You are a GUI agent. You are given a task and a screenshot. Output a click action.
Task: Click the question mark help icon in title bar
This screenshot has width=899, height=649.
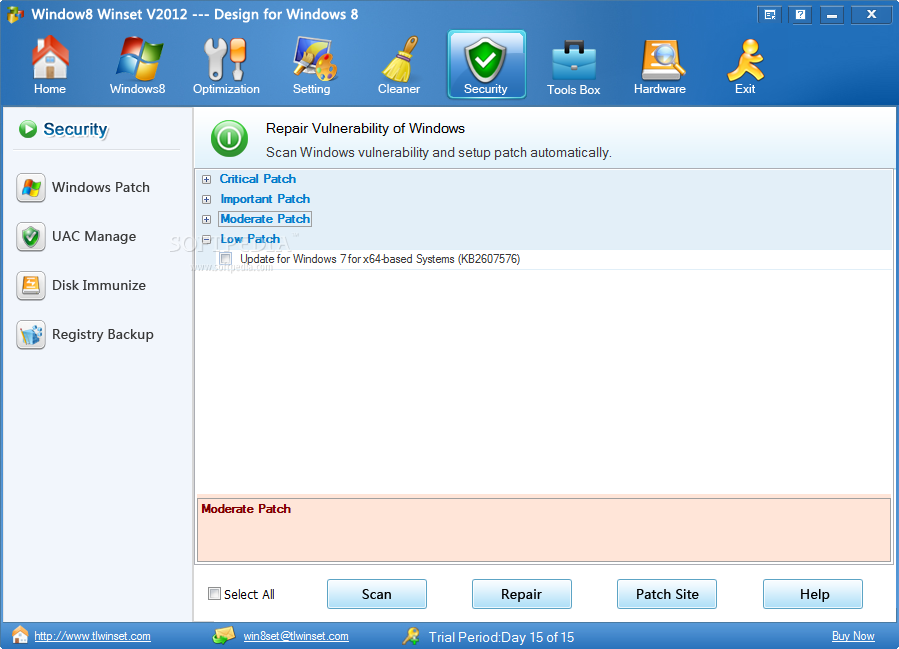[801, 15]
